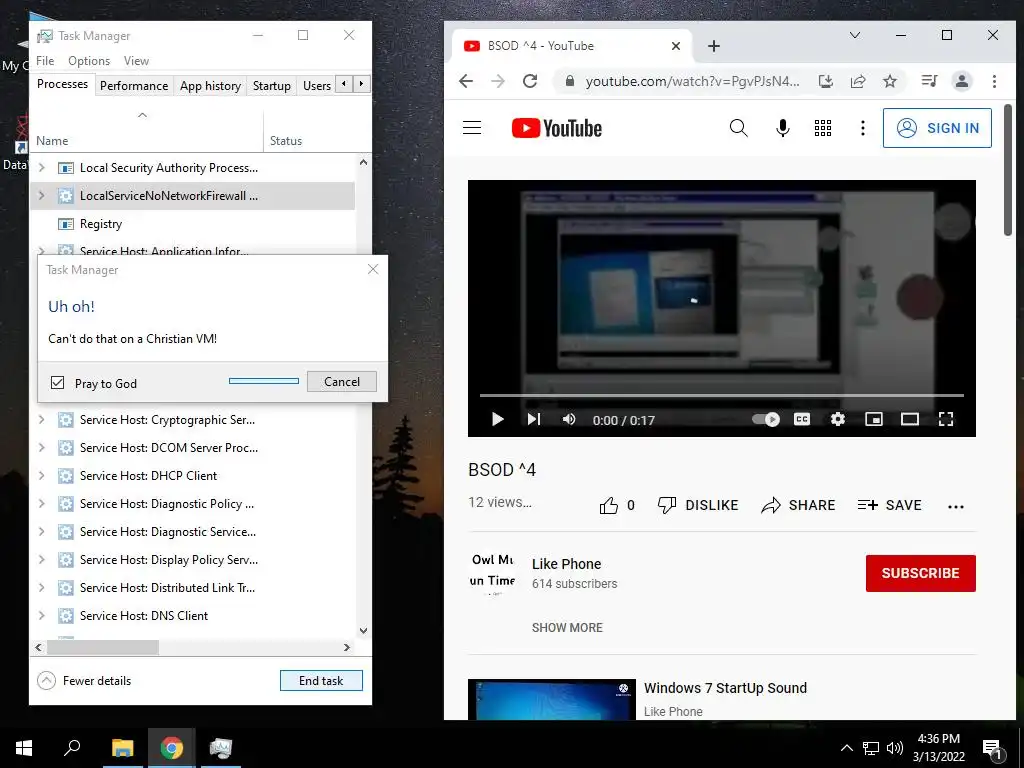
Task: Open File Explorer from taskbar
Action: point(122,748)
